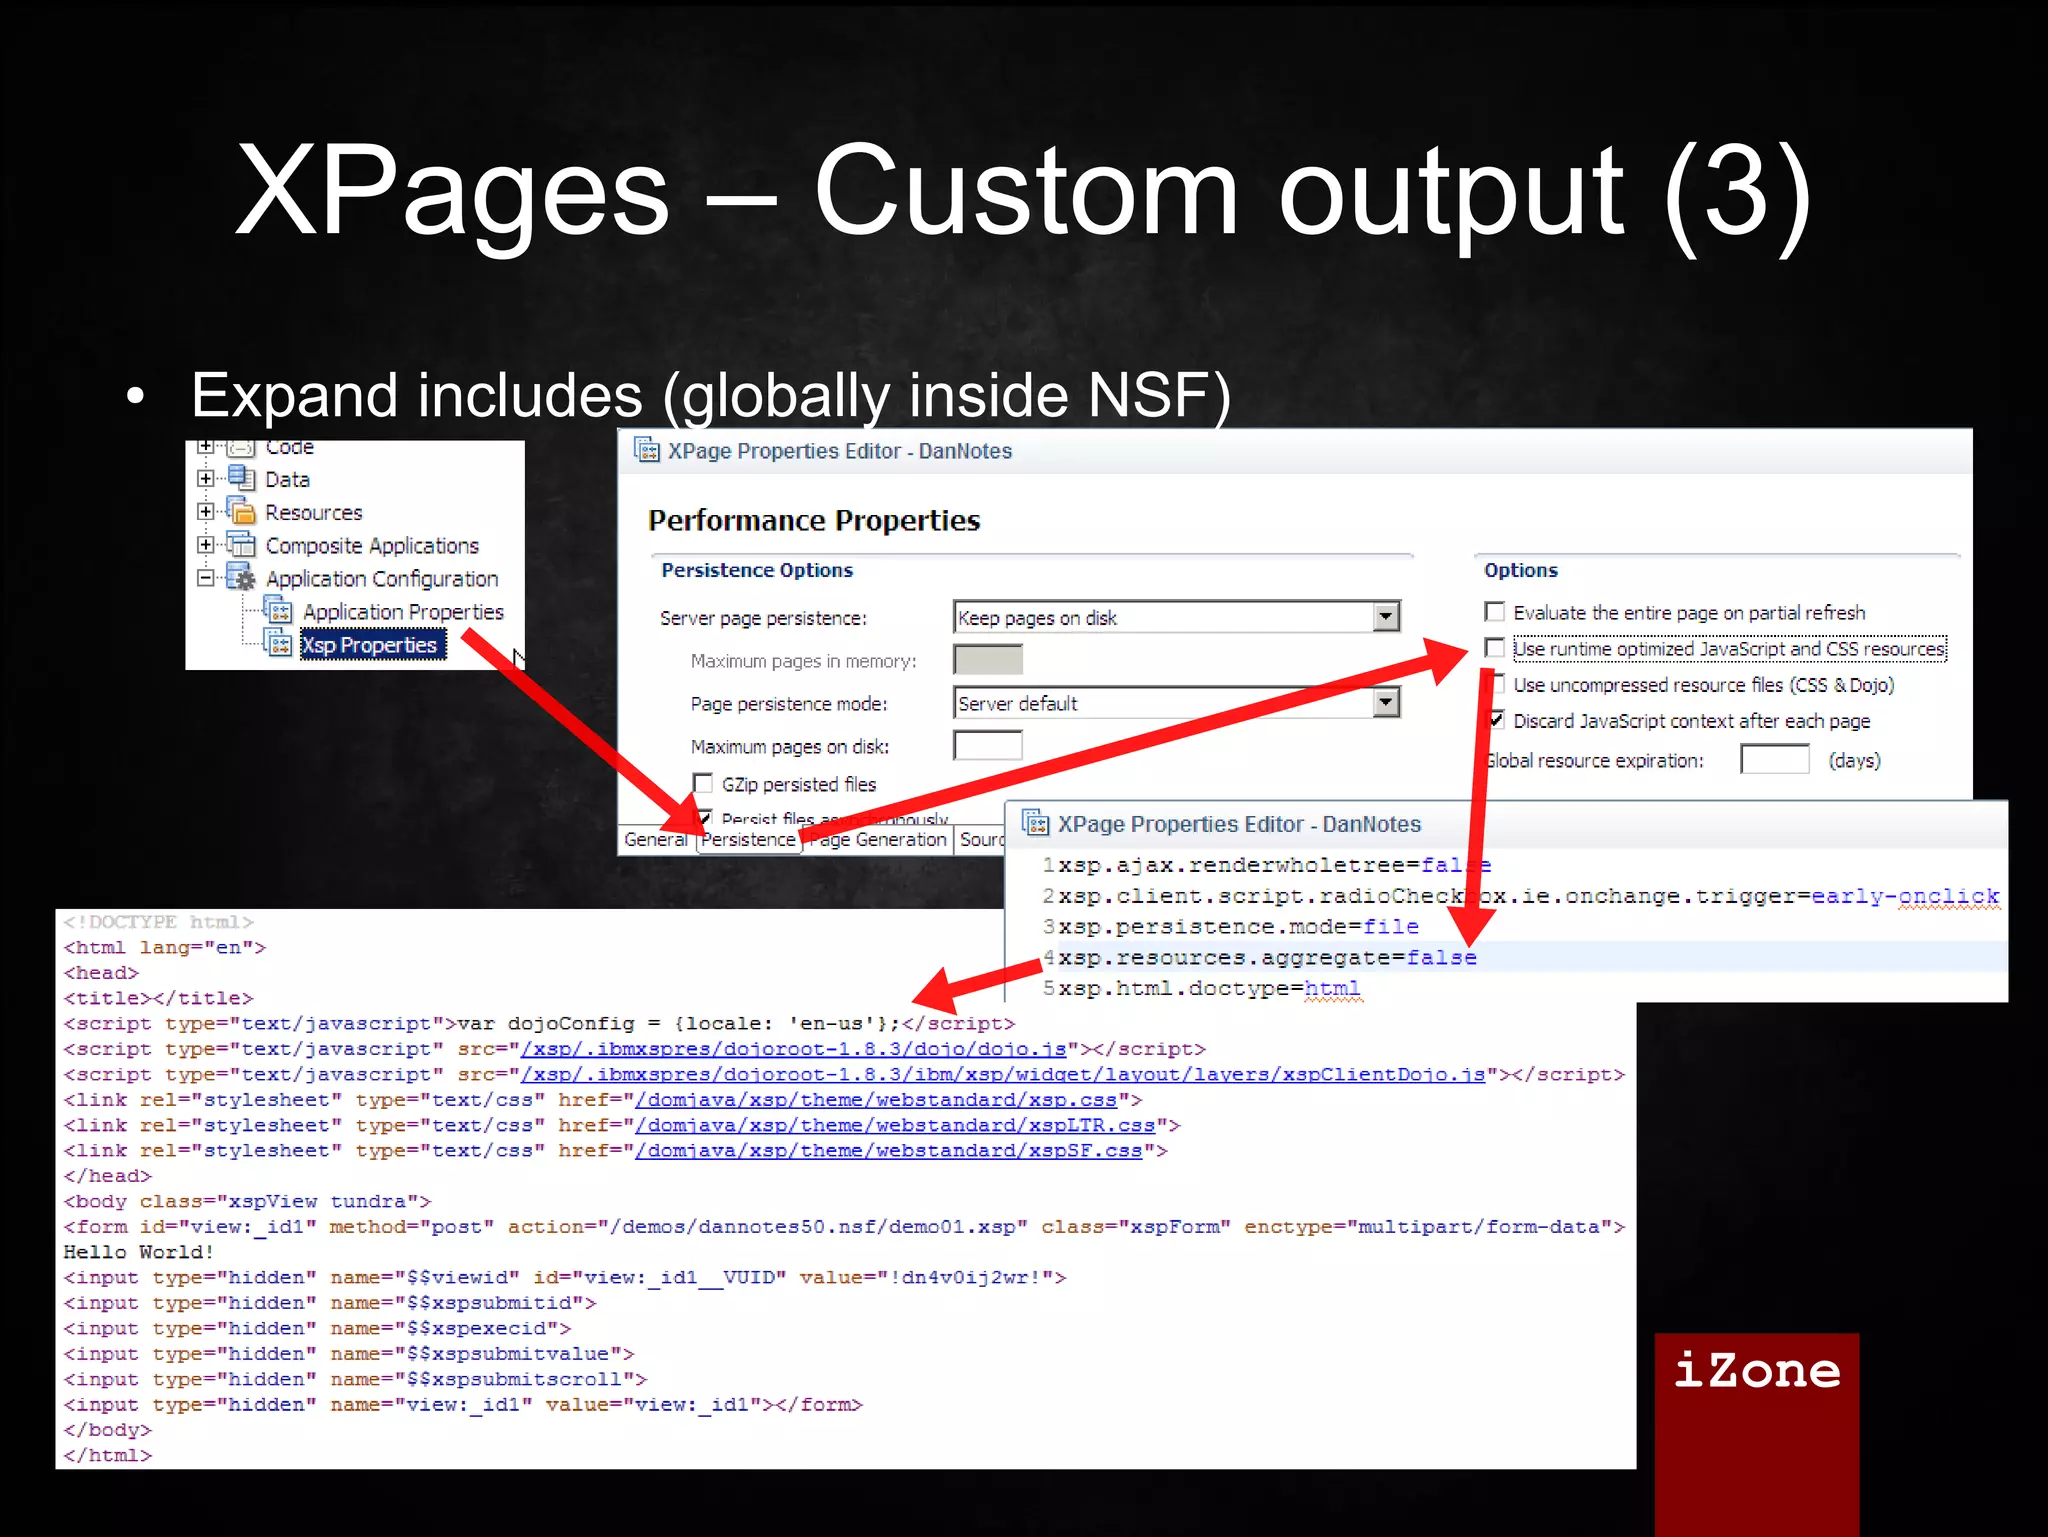The width and height of the screenshot is (2048, 1537).
Task: Open the xsp.css stylesheet link
Action: (x=876, y=1100)
